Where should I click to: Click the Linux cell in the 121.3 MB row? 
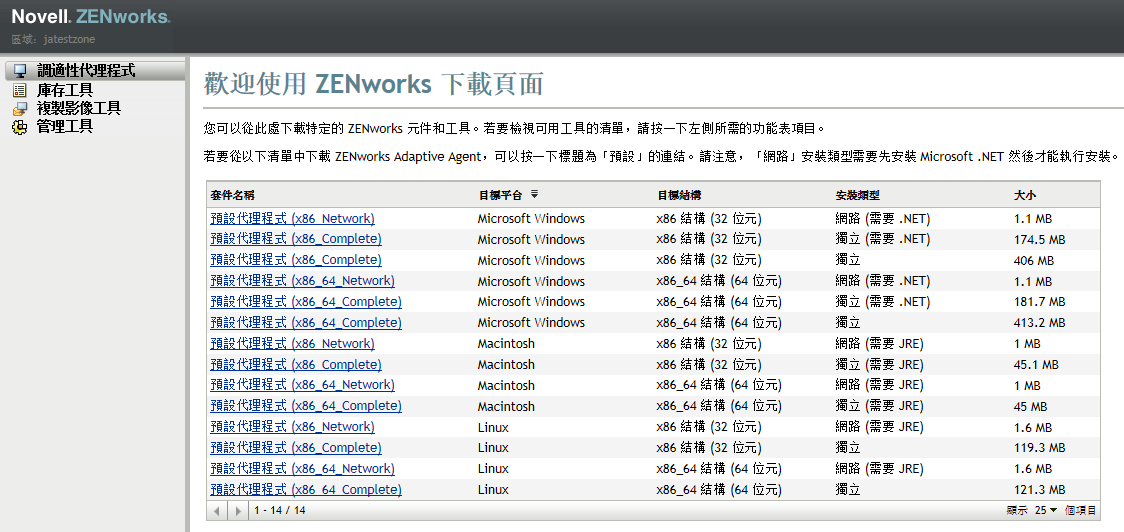pyautogui.click(x=493, y=490)
